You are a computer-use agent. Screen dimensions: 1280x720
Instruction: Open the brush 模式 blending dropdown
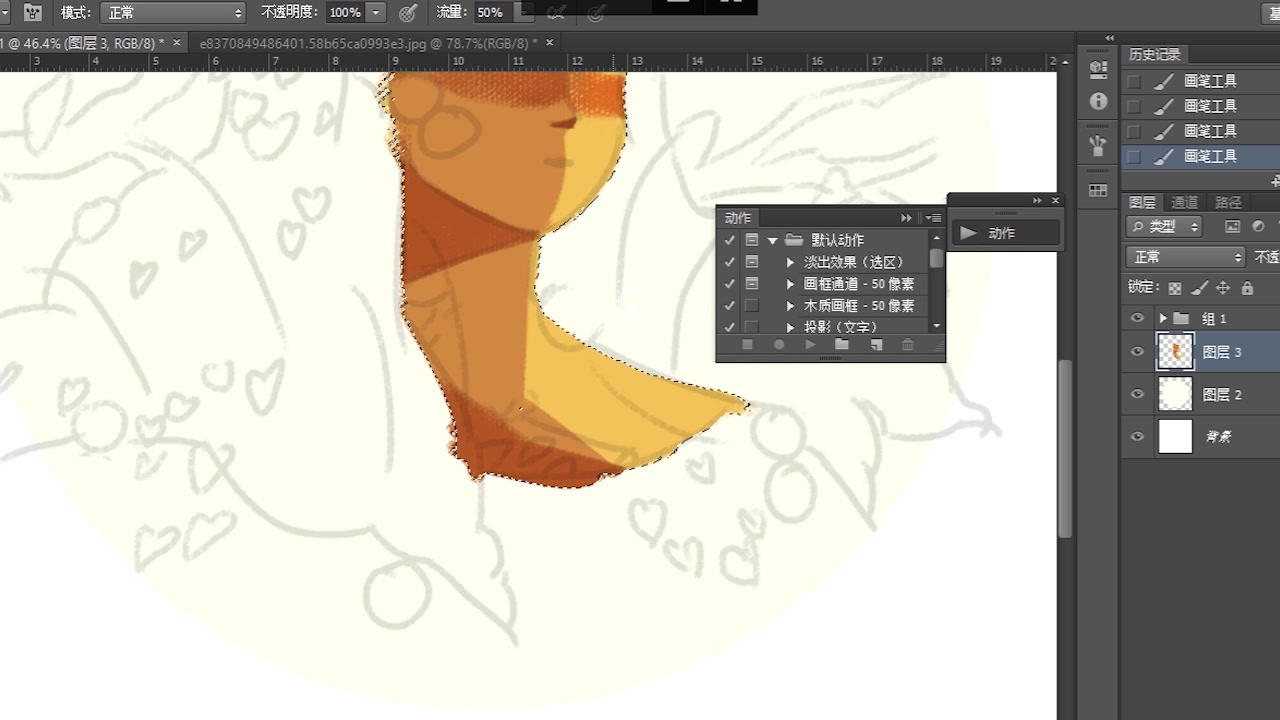click(172, 13)
